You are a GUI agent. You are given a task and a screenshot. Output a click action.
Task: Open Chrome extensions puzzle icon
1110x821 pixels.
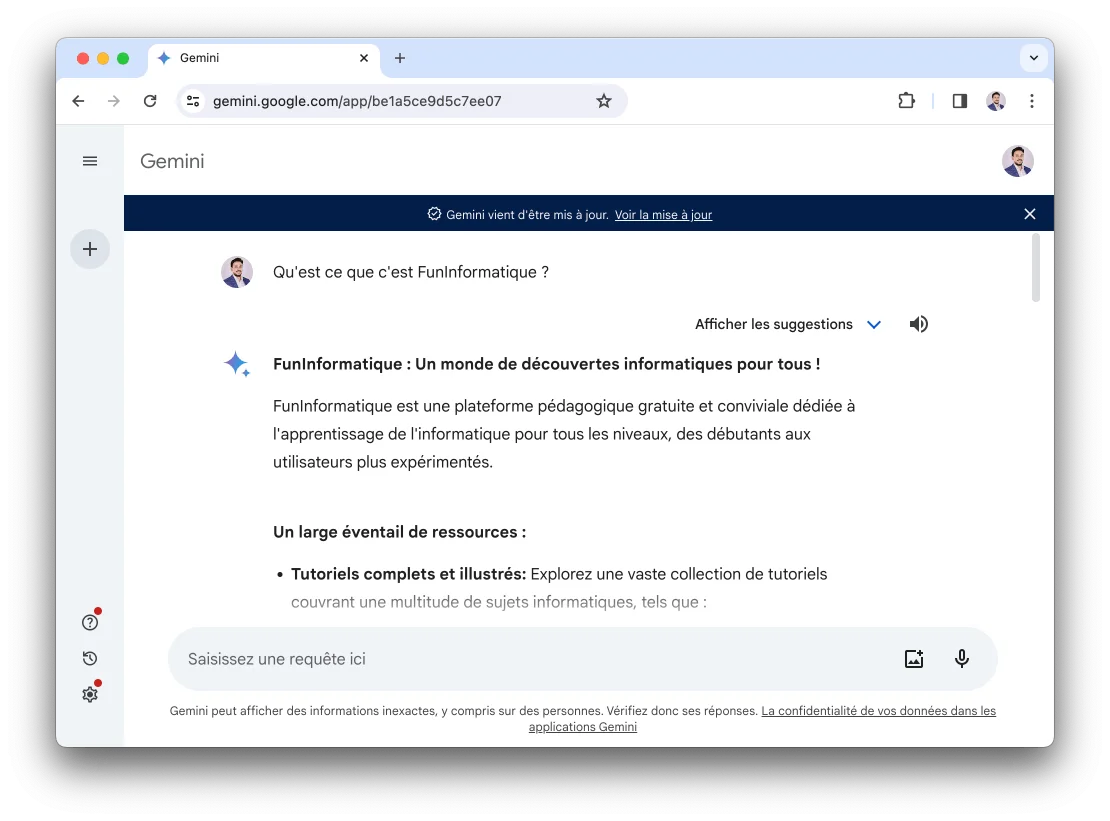point(906,101)
